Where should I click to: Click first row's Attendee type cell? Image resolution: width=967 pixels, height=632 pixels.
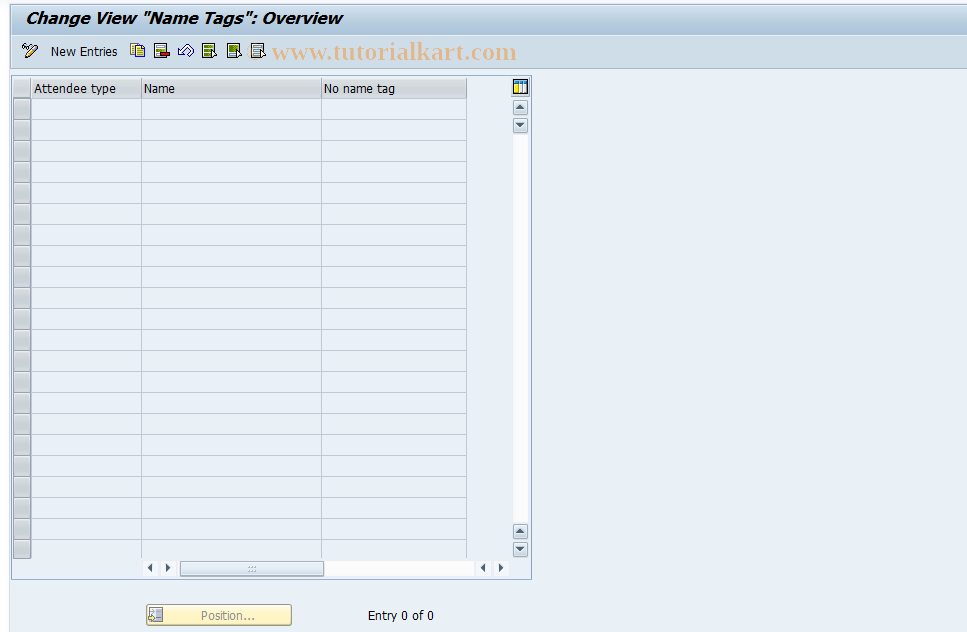86,109
